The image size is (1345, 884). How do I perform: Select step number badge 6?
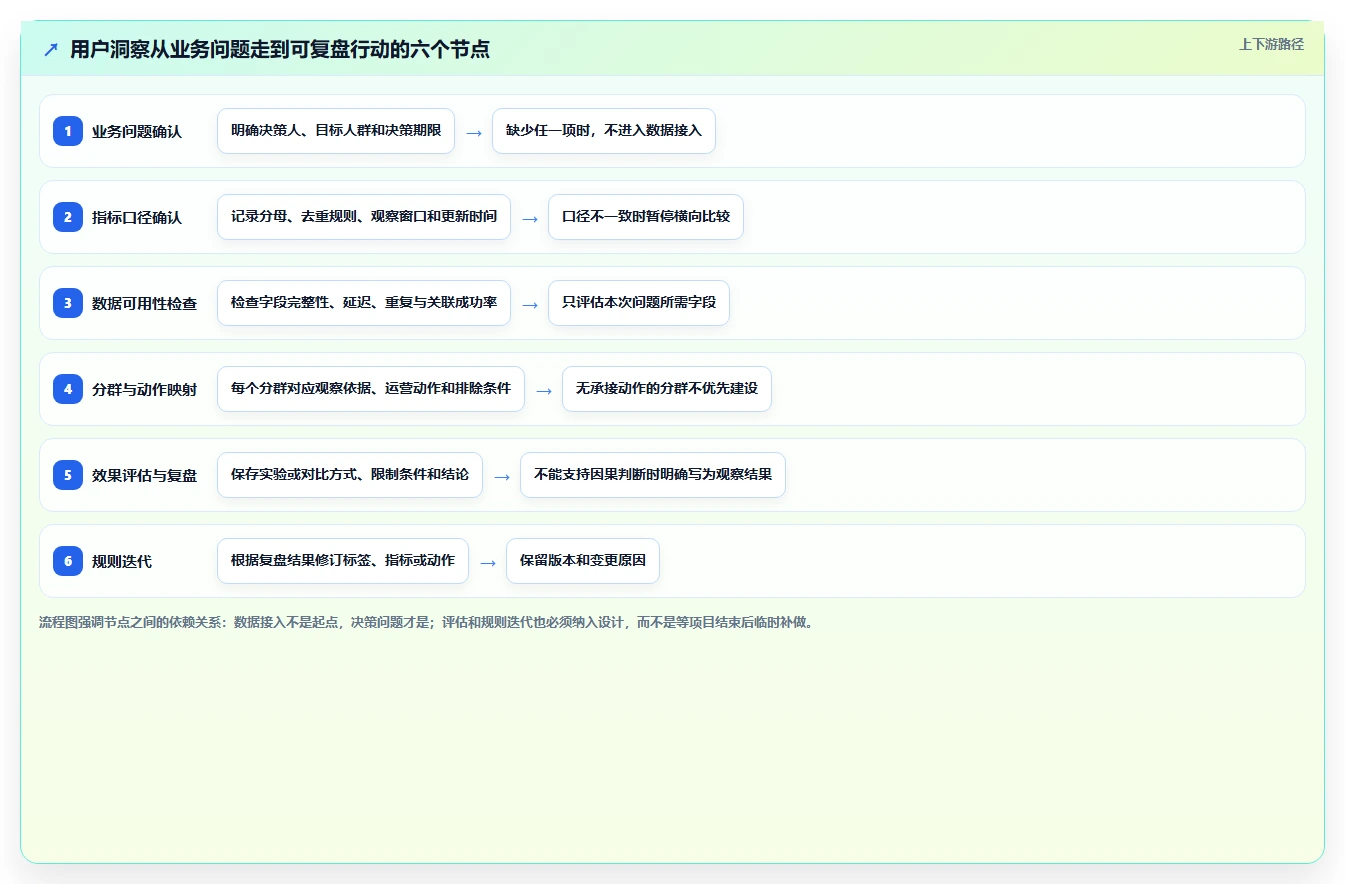pyautogui.click(x=68, y=561)
